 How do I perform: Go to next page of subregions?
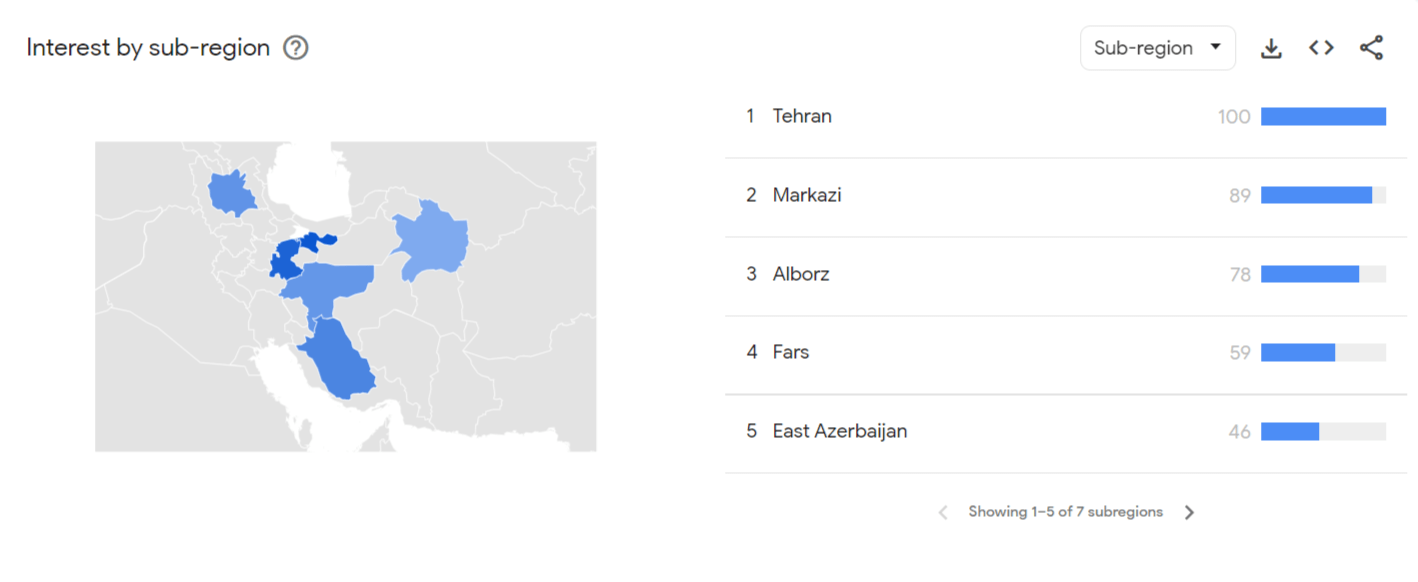pos(1189,512)
